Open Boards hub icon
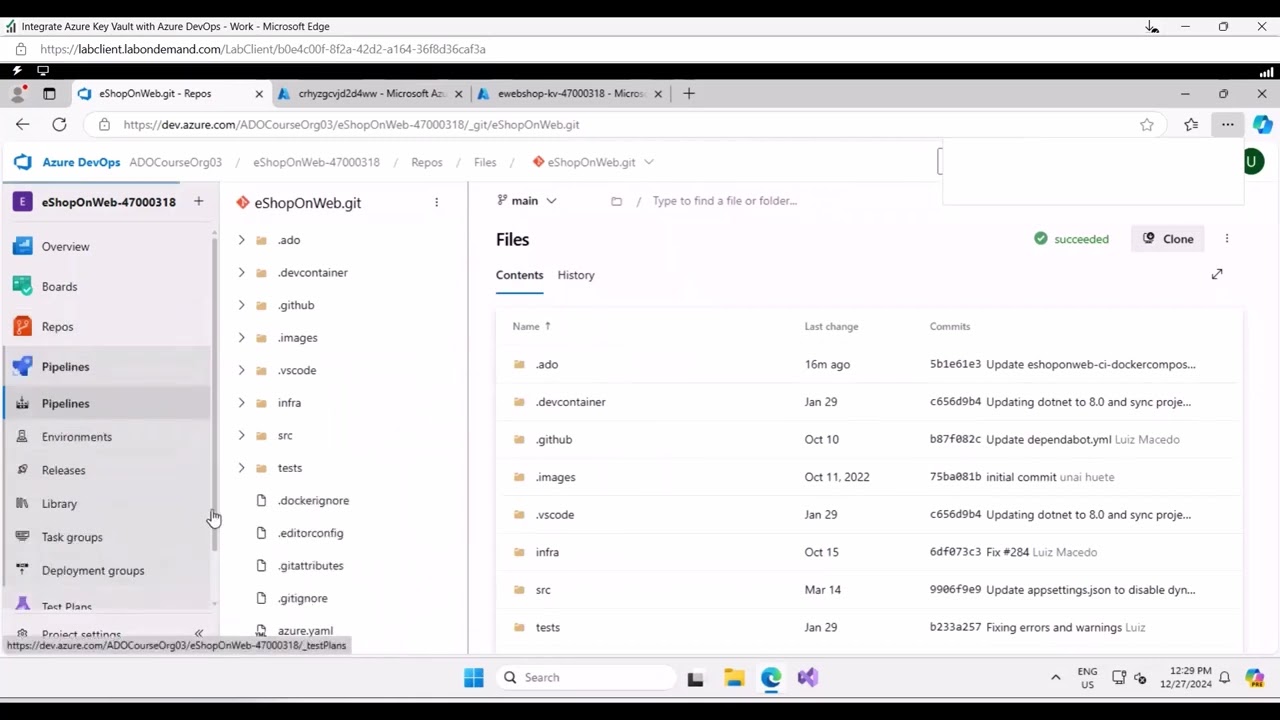Screen dimensions: 1280x720 pyautogui.click(x=22, y=286)
